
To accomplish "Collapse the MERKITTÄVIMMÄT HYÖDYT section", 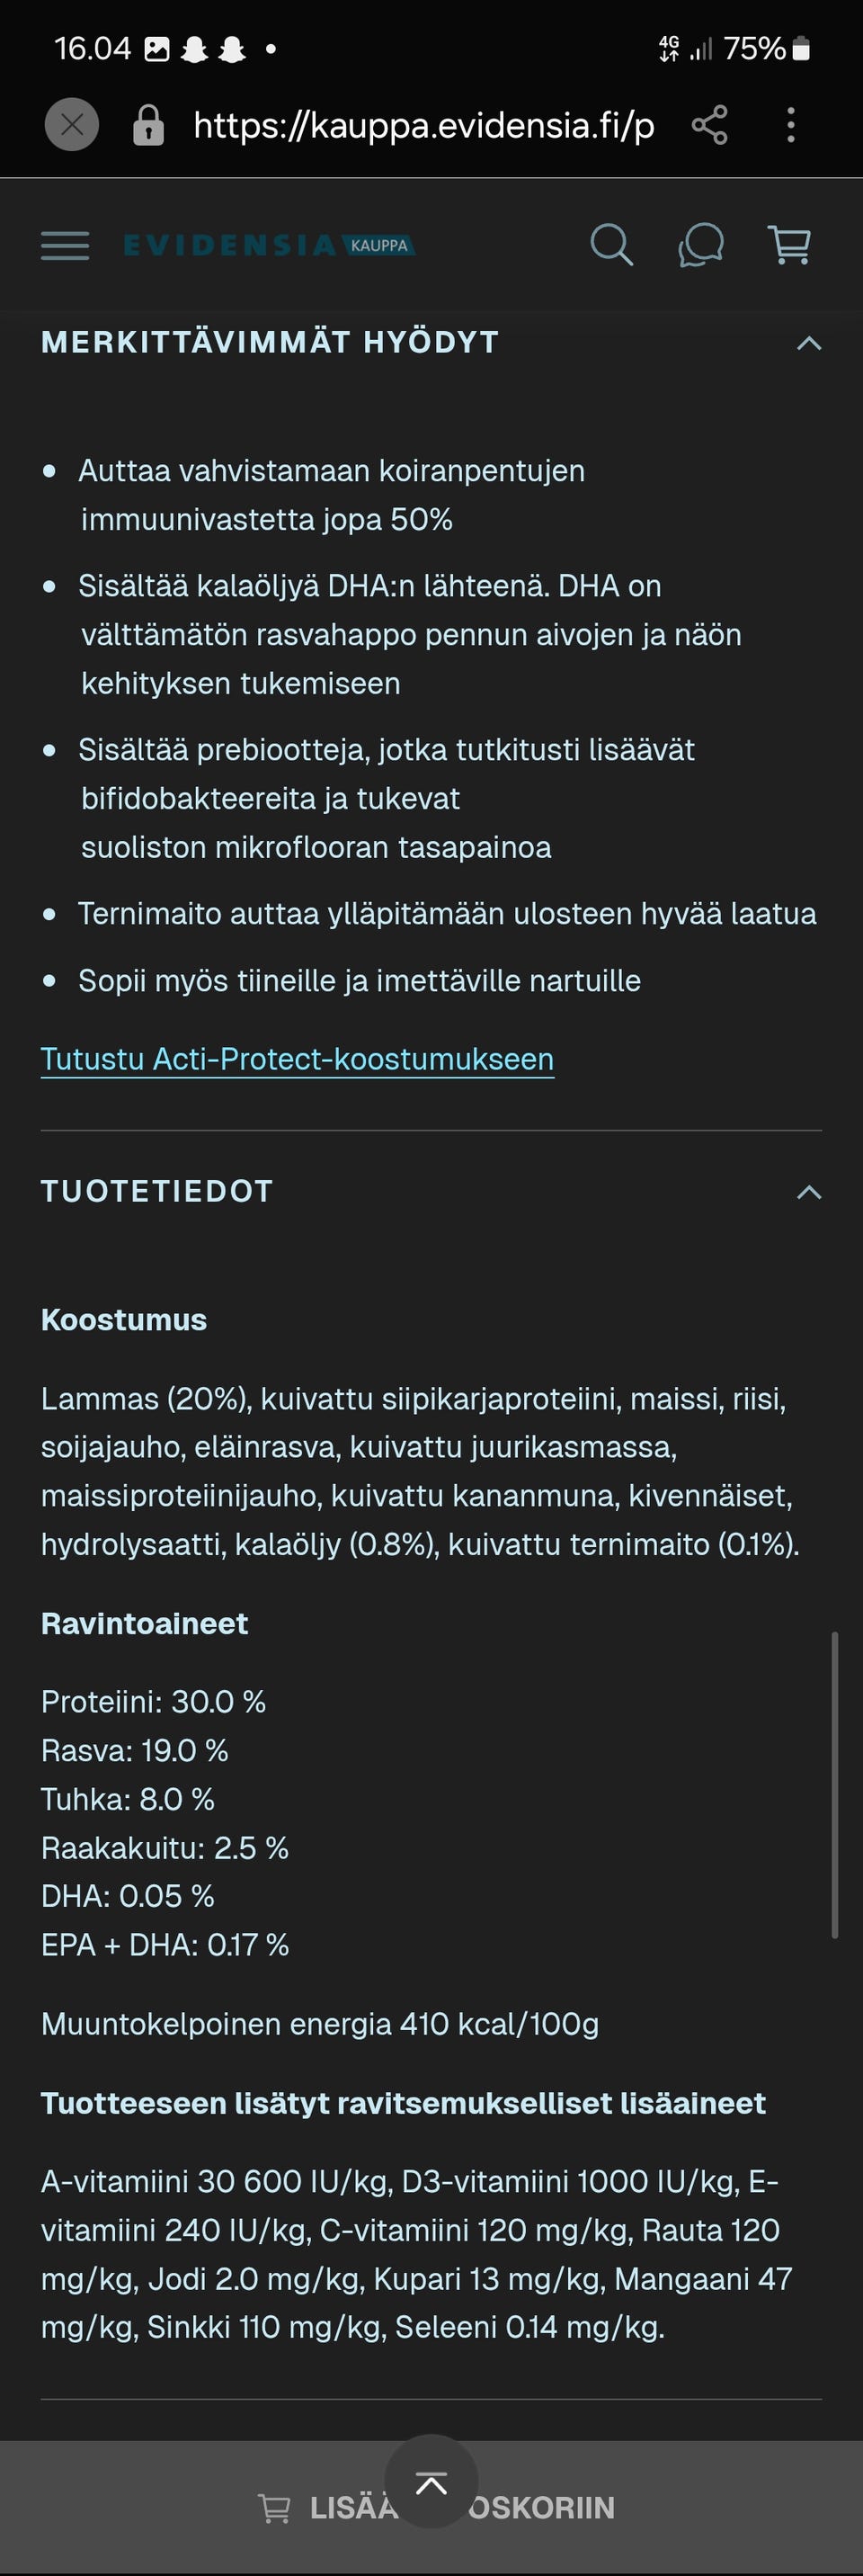I will pyautogui.click(x=810, y=341).
